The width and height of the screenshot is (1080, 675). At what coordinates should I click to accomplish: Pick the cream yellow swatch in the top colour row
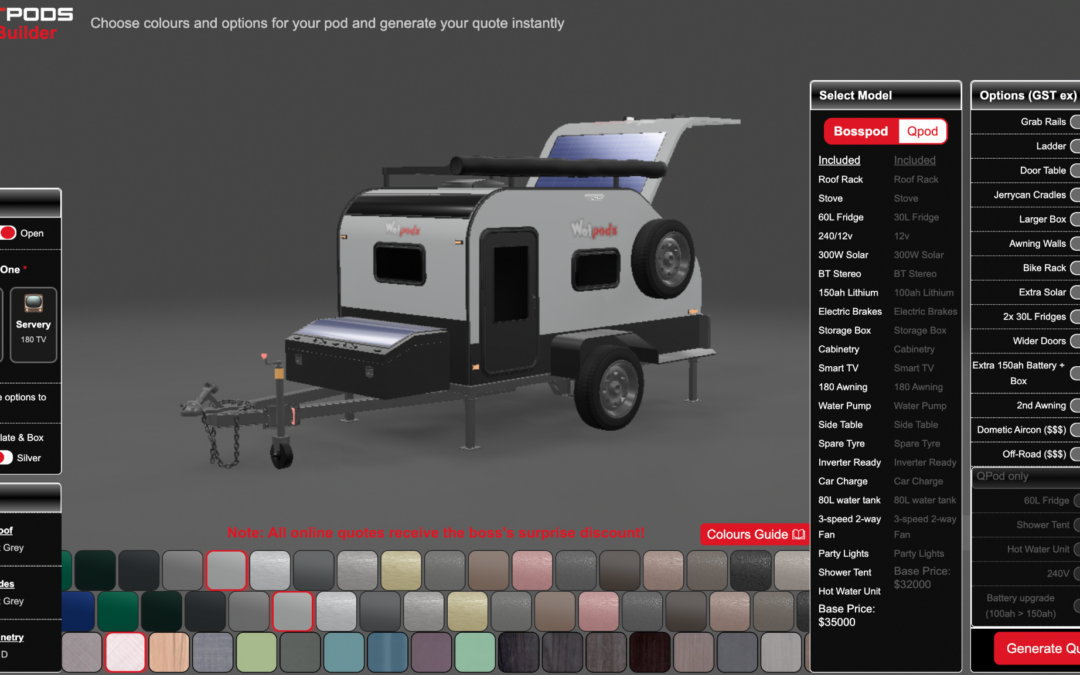point(401,570)
